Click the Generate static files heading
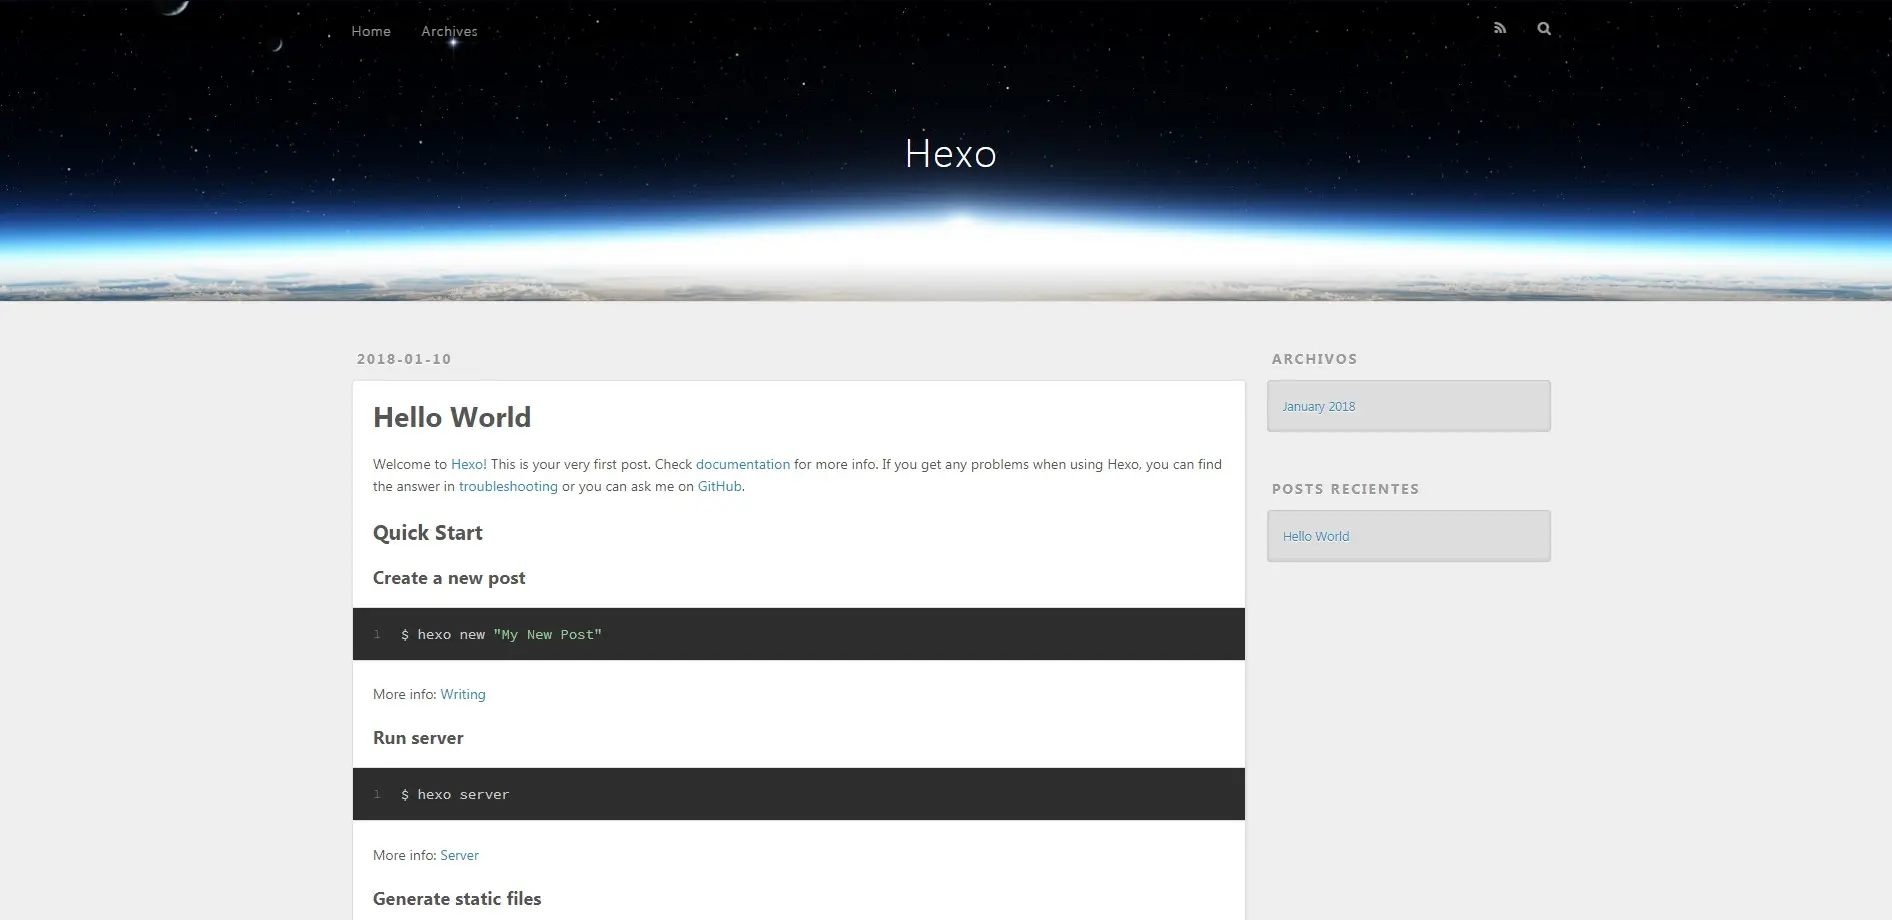Image resolution: width=1892 pixels, height=920 pixels. 457,899
